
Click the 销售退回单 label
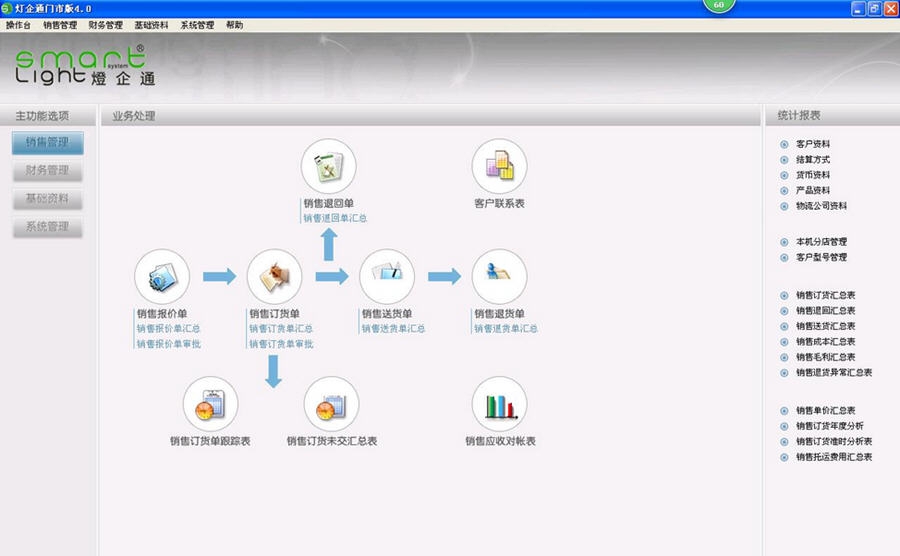pos(328,204)
